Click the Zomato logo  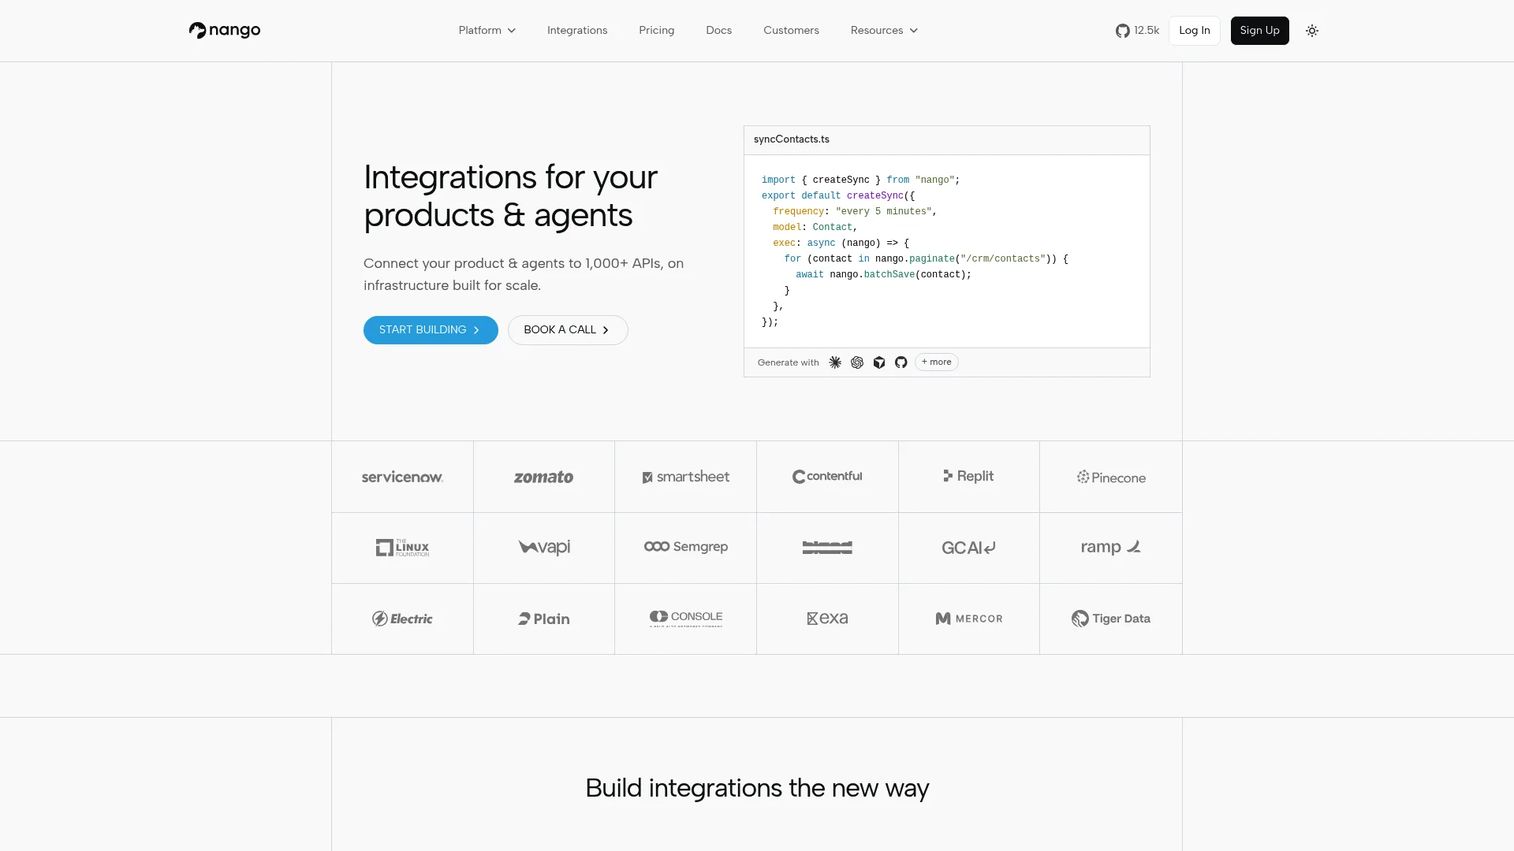(x=543, y=477)
